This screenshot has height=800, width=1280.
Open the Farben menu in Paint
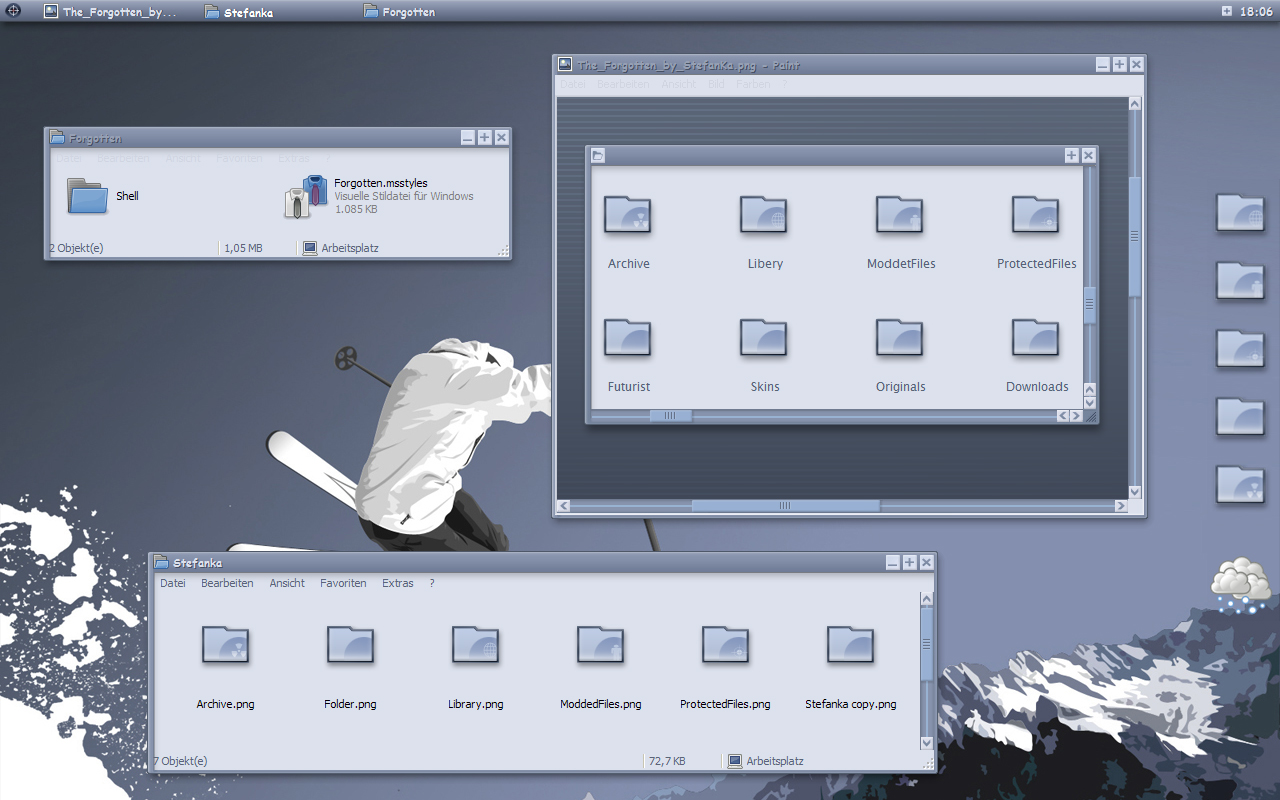[x=753, y=85]
